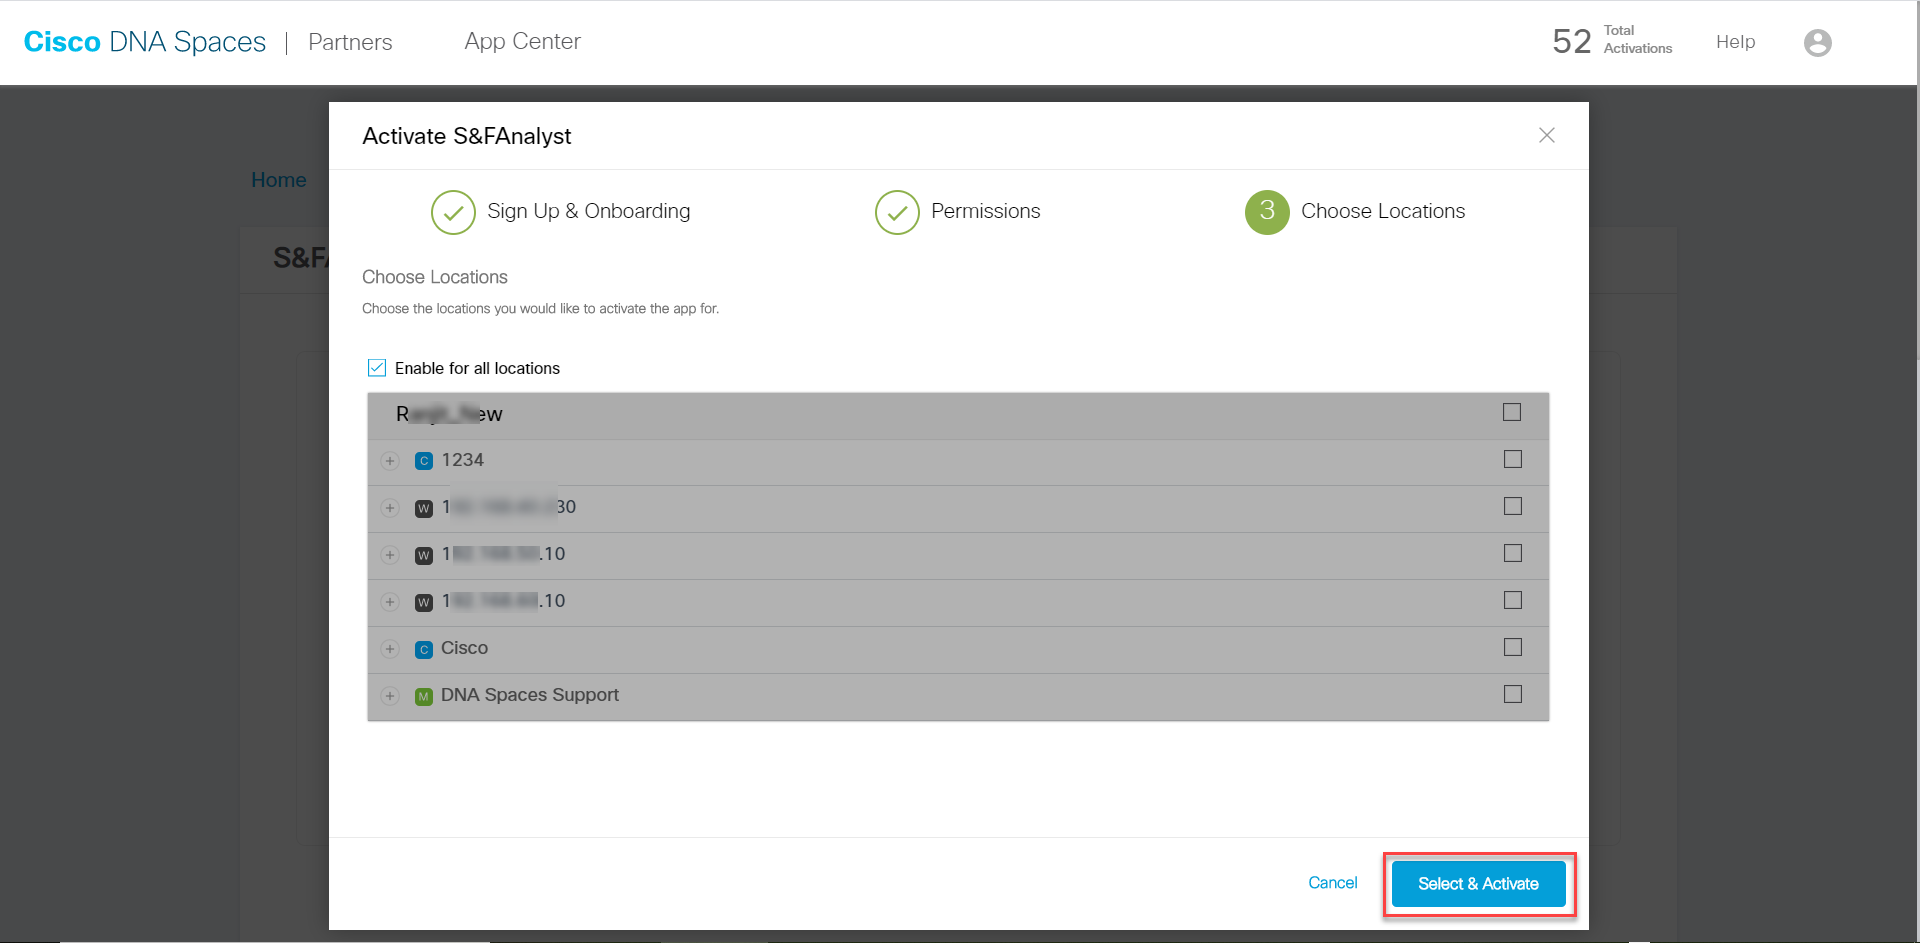Viewport: 1920px width, 943px height.
Task: Open the App Center tab
Action: pos(522,41)
